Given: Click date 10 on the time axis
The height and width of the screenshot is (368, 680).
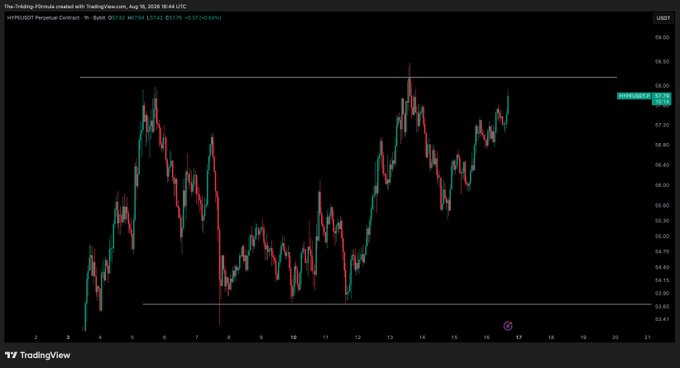Looking at the screenshot, I should [x=294, y=338].
